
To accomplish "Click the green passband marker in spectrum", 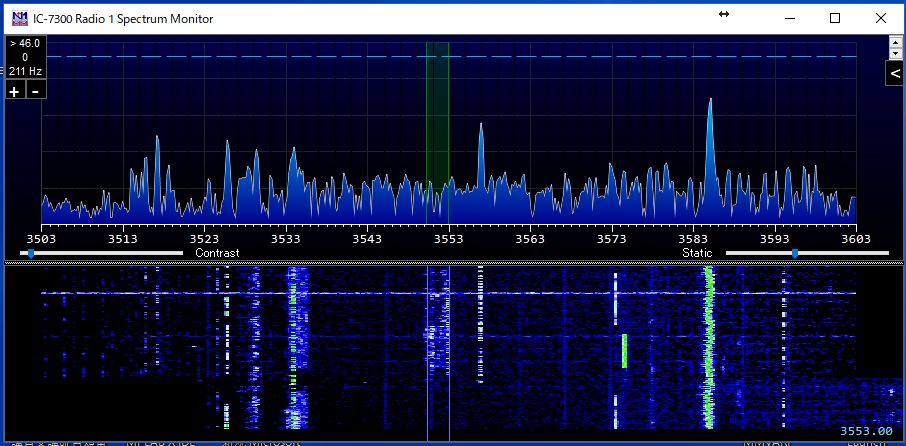I will click(437, 133).
